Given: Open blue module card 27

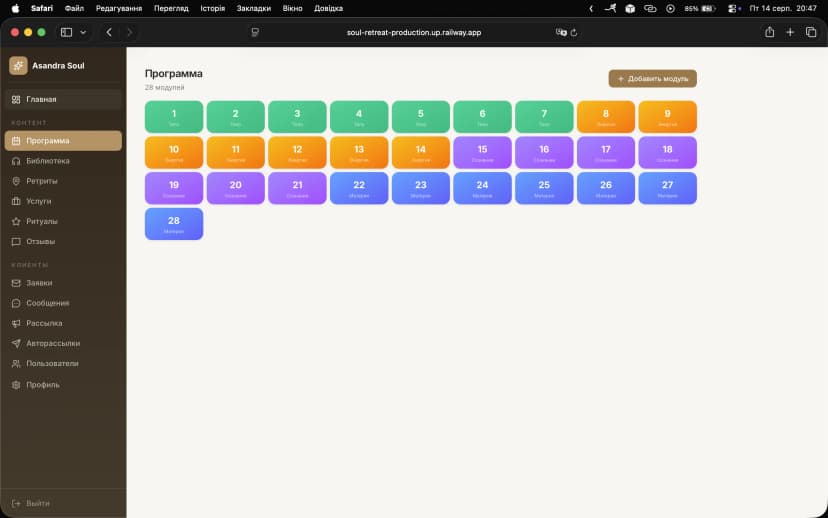Looking at the screenshot, I should [667, 188].
